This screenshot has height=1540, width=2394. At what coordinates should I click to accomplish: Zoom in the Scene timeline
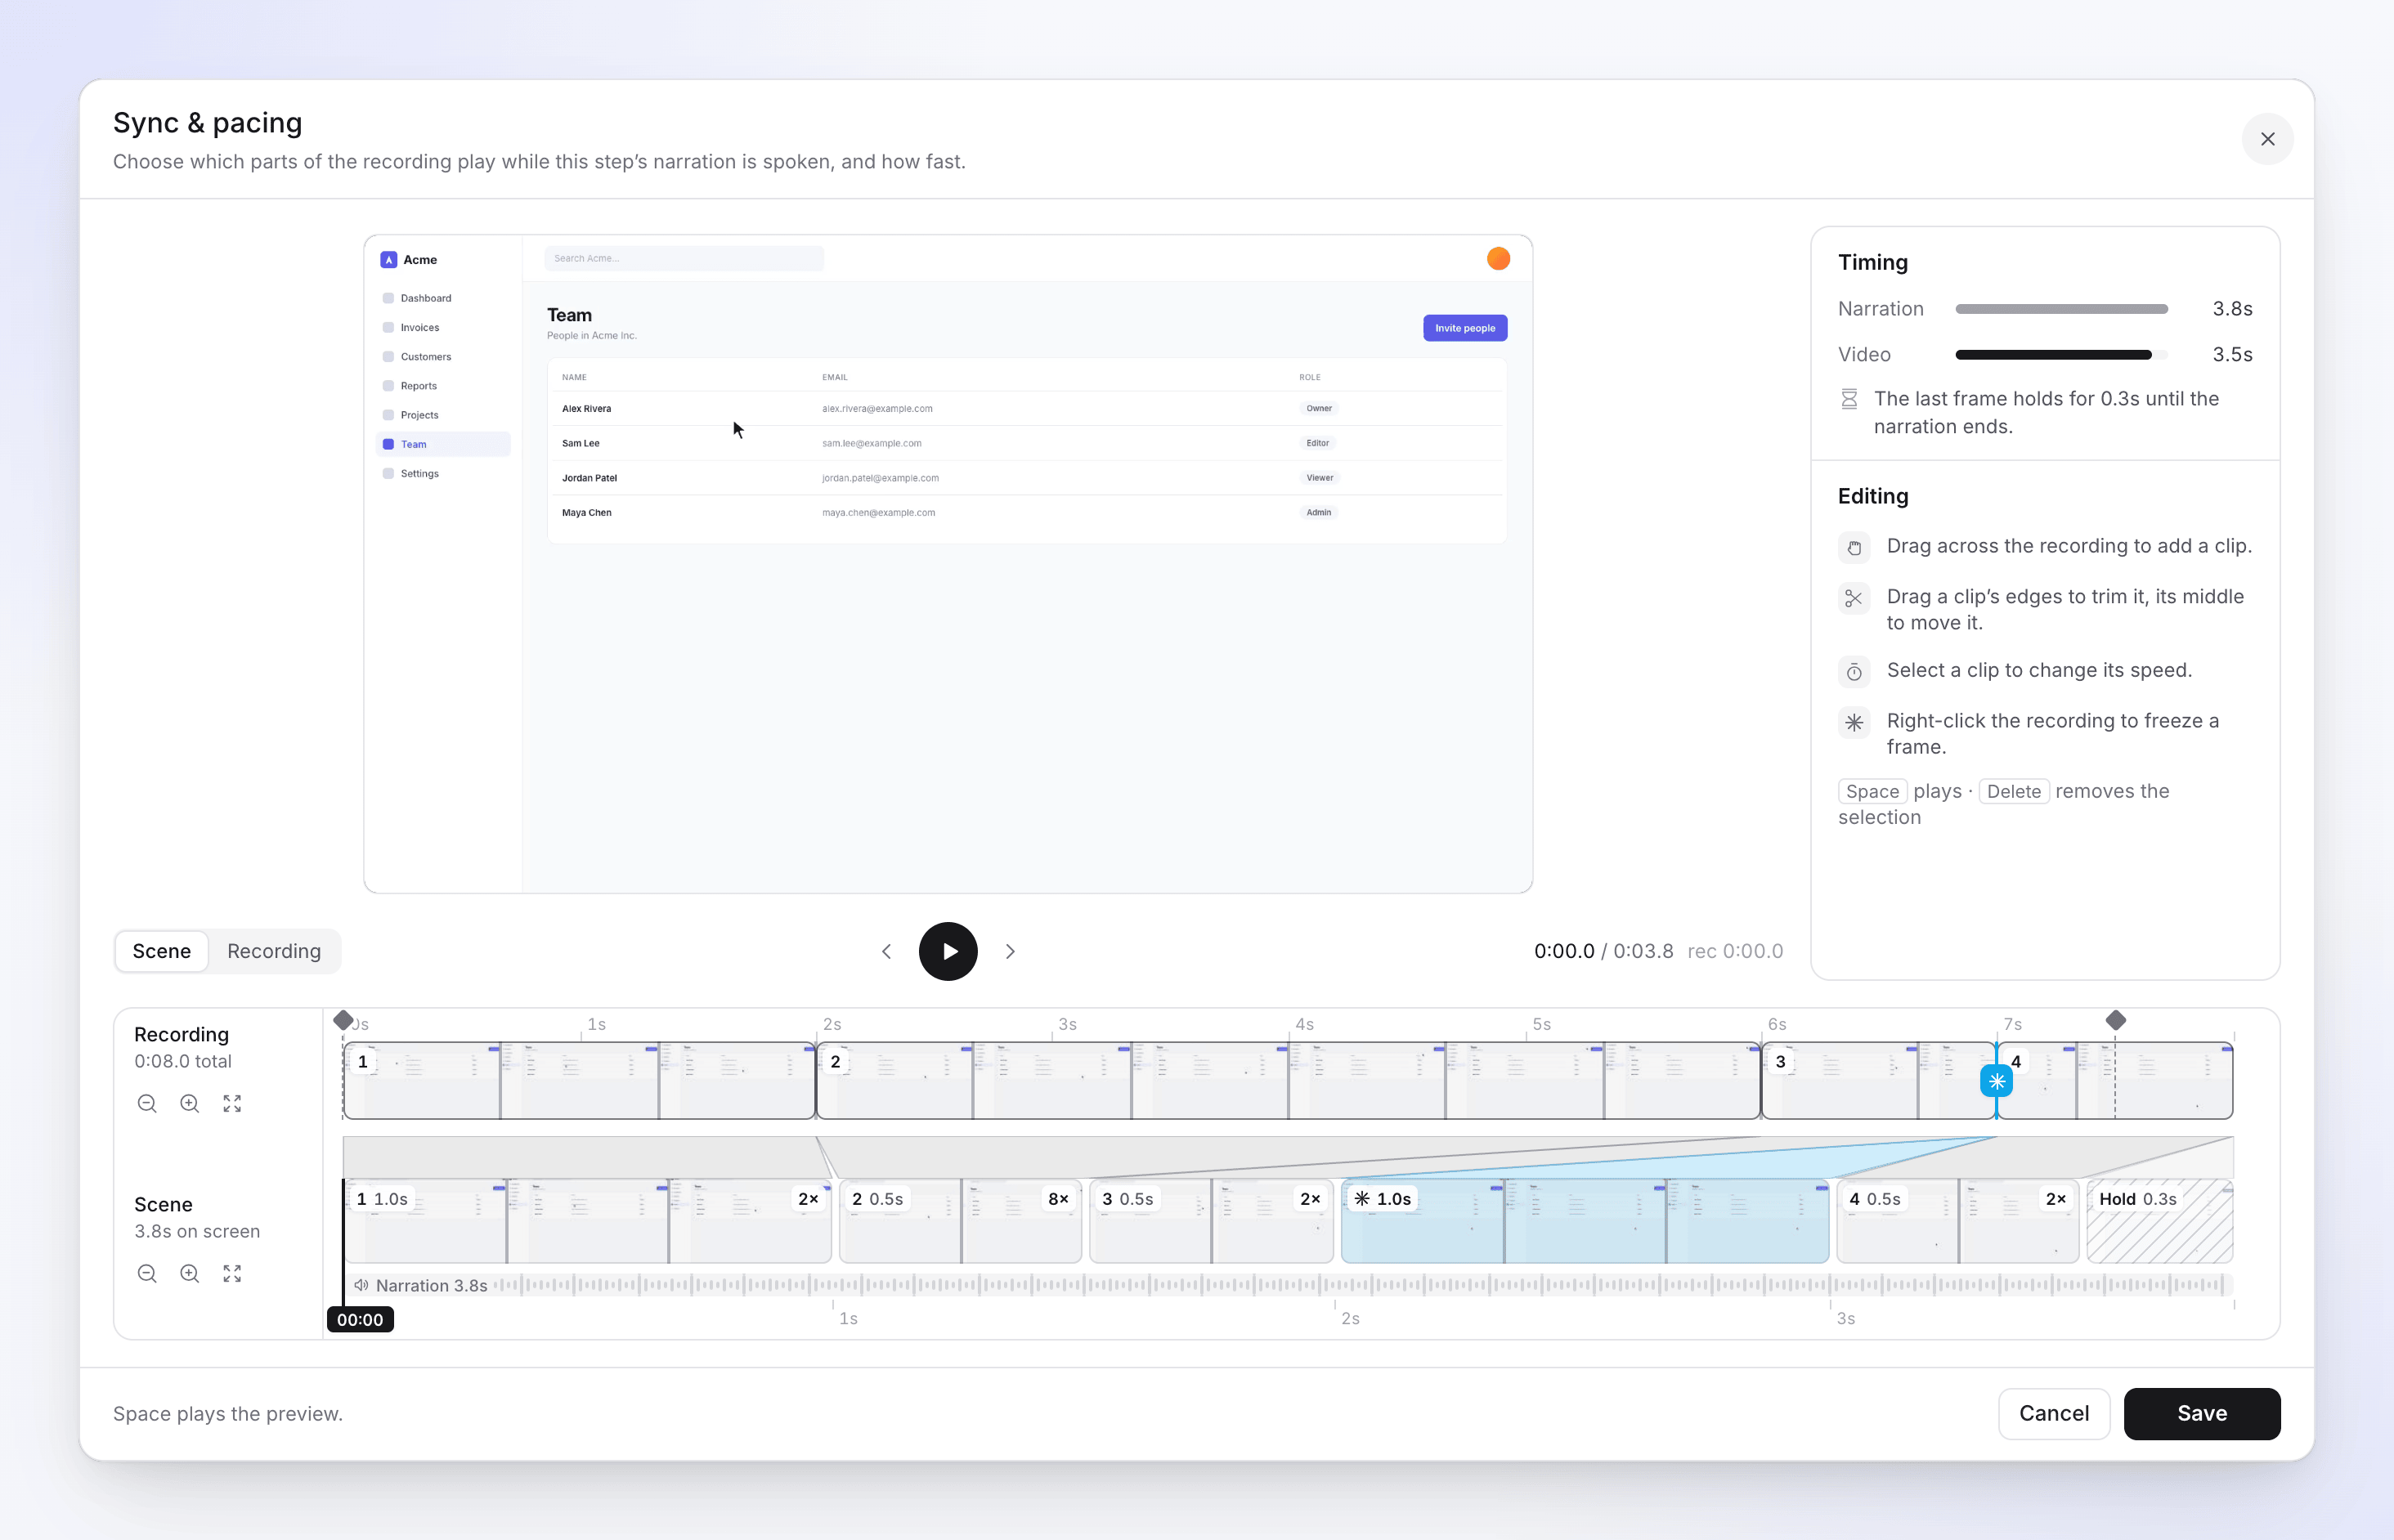tap(189, 1273)
